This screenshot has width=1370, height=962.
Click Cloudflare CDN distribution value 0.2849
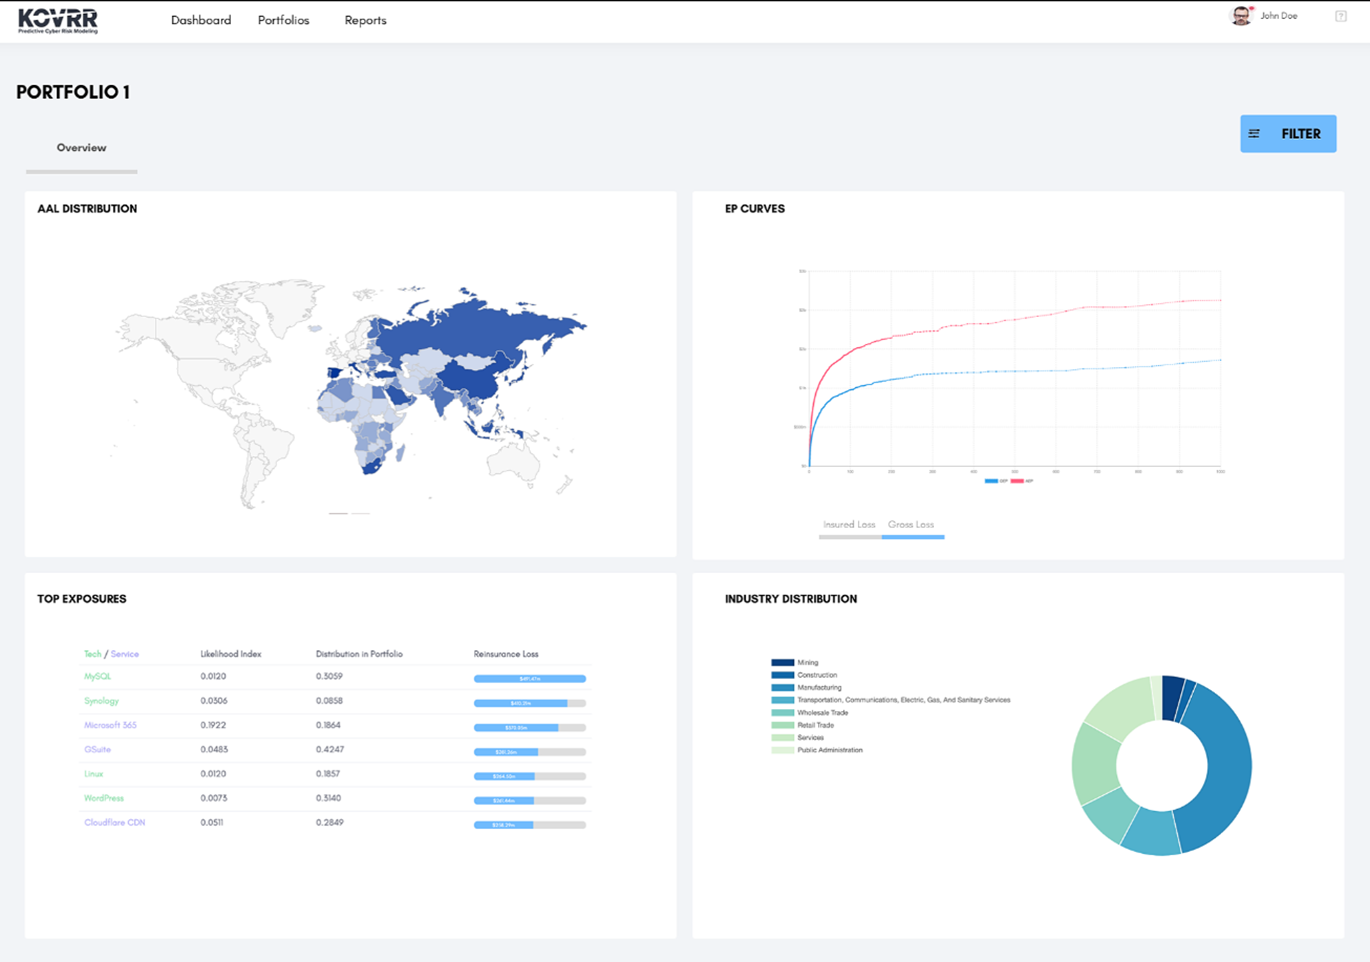click(x=330, y=822)
